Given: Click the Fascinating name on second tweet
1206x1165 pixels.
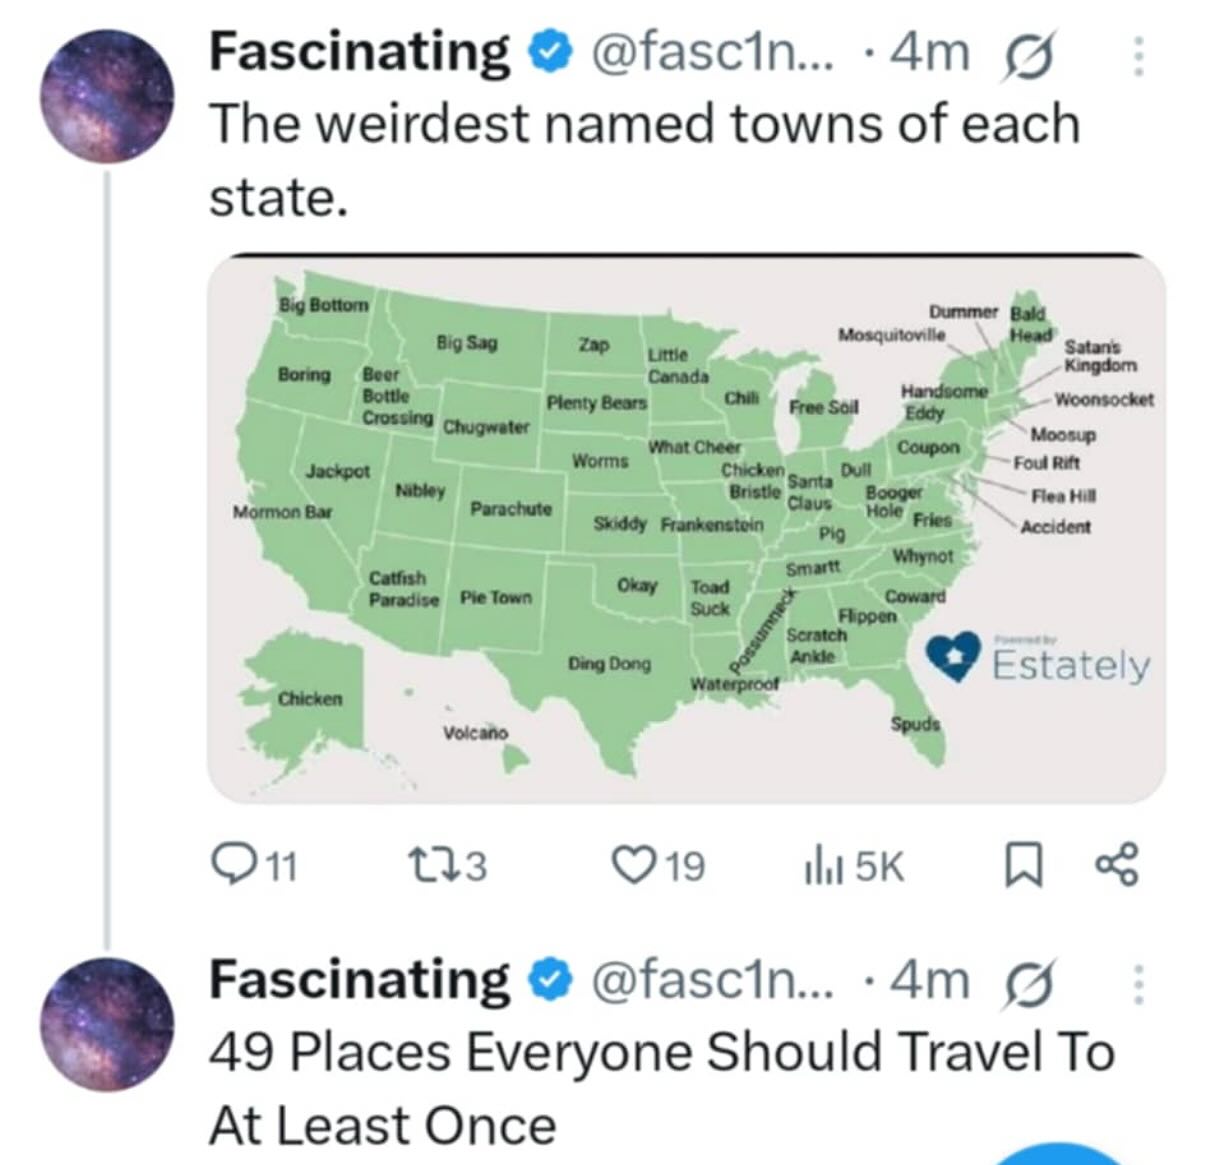Looking at the screenshot, I should coord(359,980).
